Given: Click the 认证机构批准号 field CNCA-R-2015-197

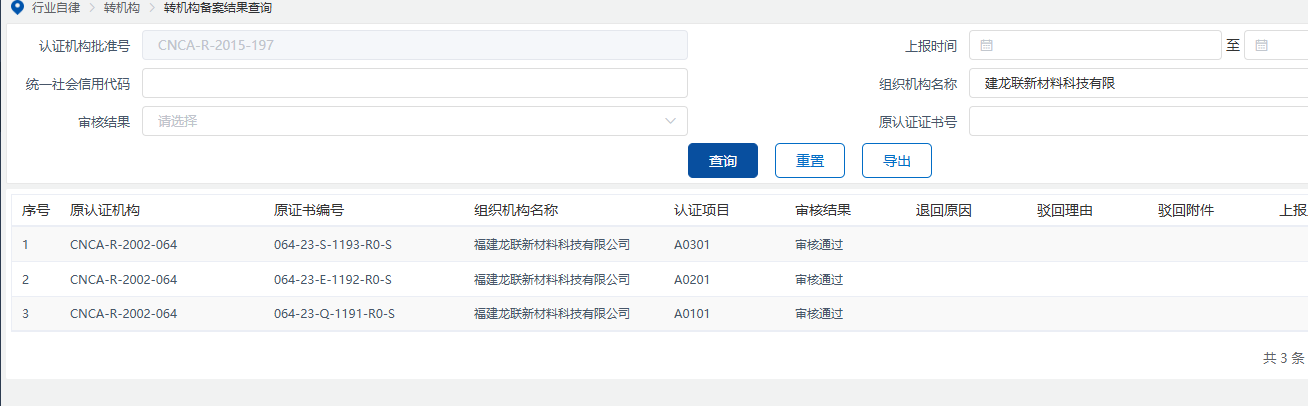Looking at the screenshot, I should tap(414, 46).
